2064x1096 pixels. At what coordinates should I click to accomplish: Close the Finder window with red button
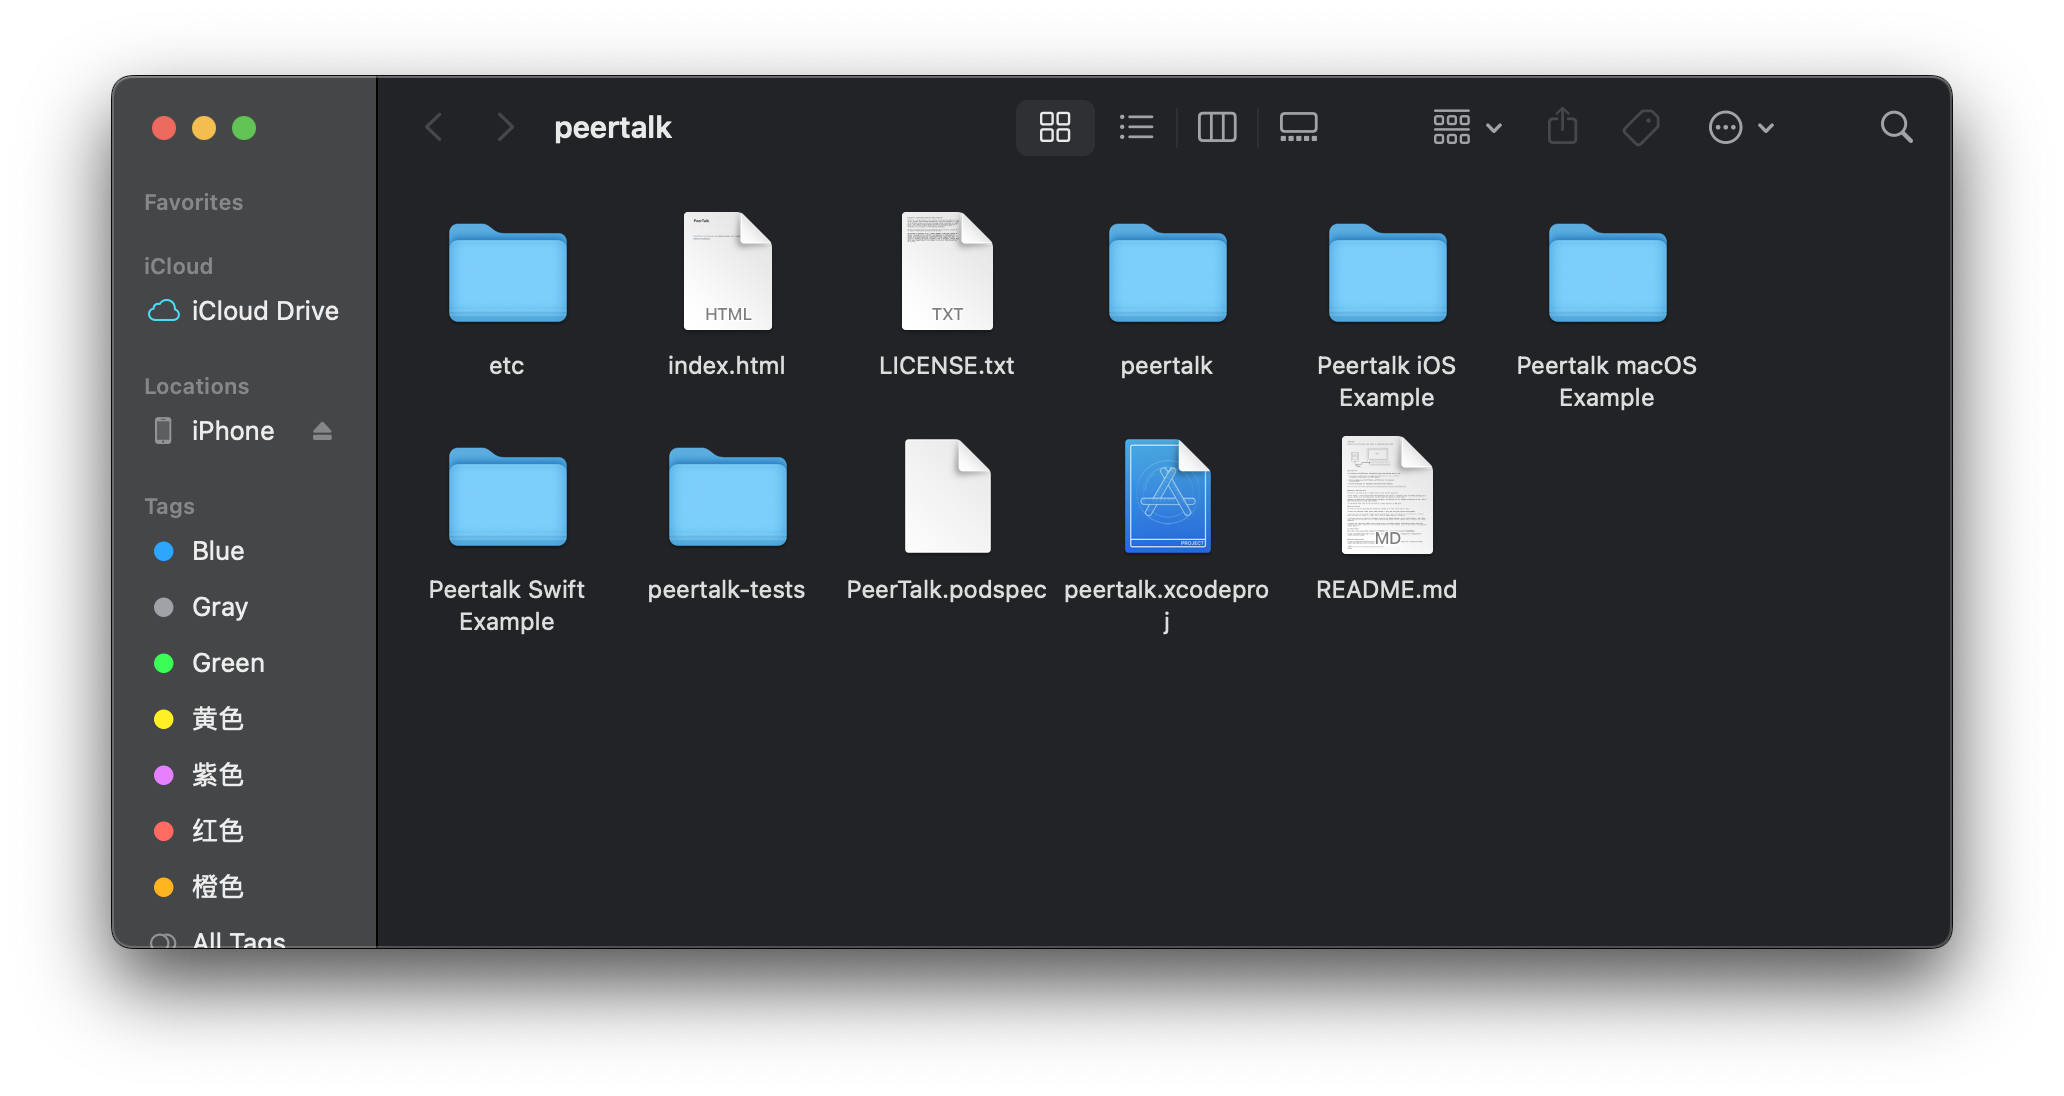tap(164, 128)
